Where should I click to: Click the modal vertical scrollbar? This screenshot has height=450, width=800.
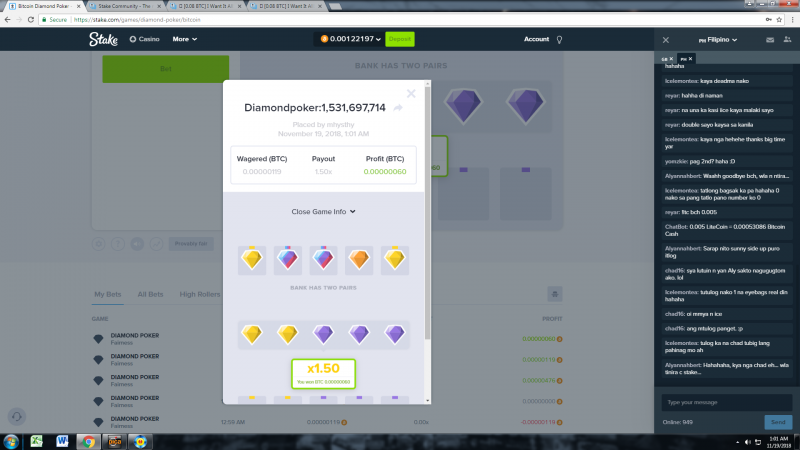tap(428, 214)
